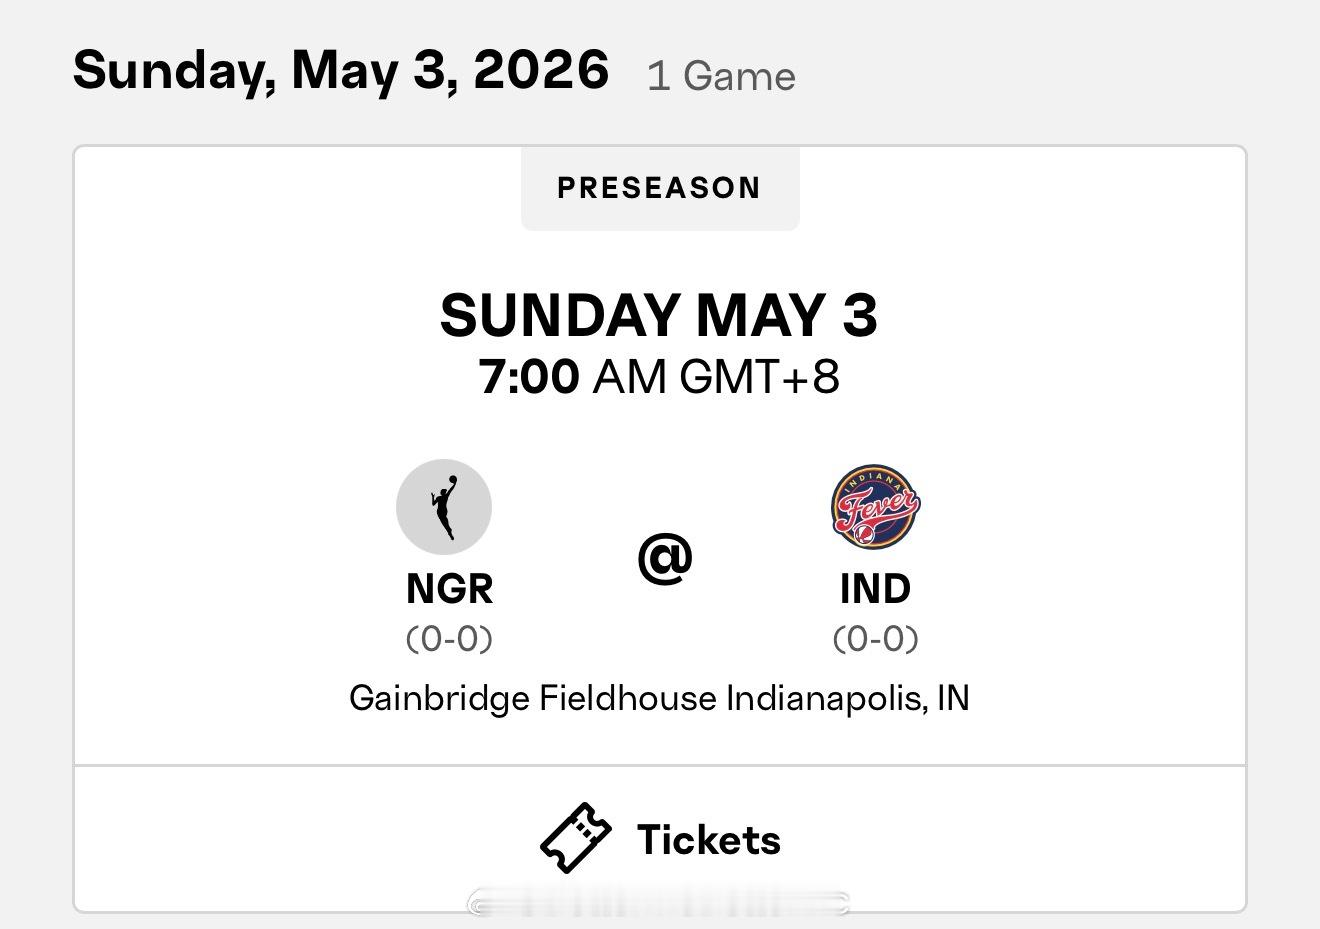Click the 7:00 bold time digits
Image resolution: width=1320 pixels, height=929 pixels.
pyautogui.click(x=529, y=377)
